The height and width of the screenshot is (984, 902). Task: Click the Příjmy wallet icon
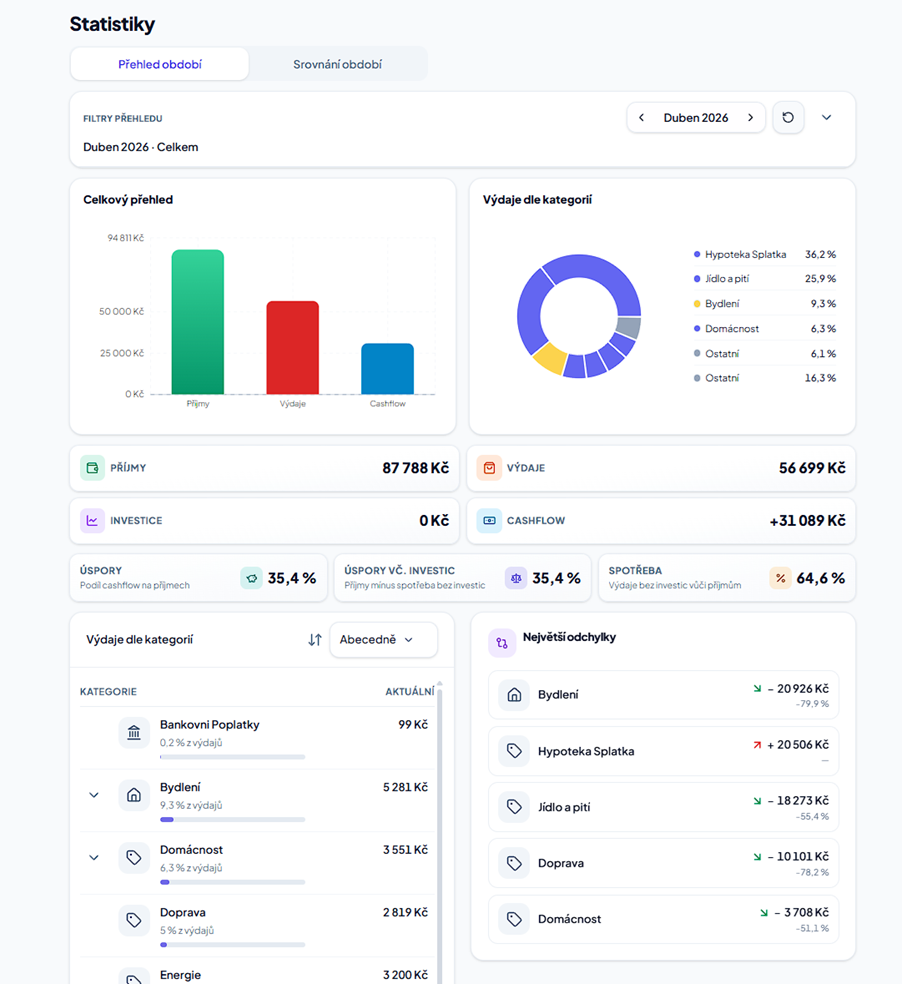92,468
